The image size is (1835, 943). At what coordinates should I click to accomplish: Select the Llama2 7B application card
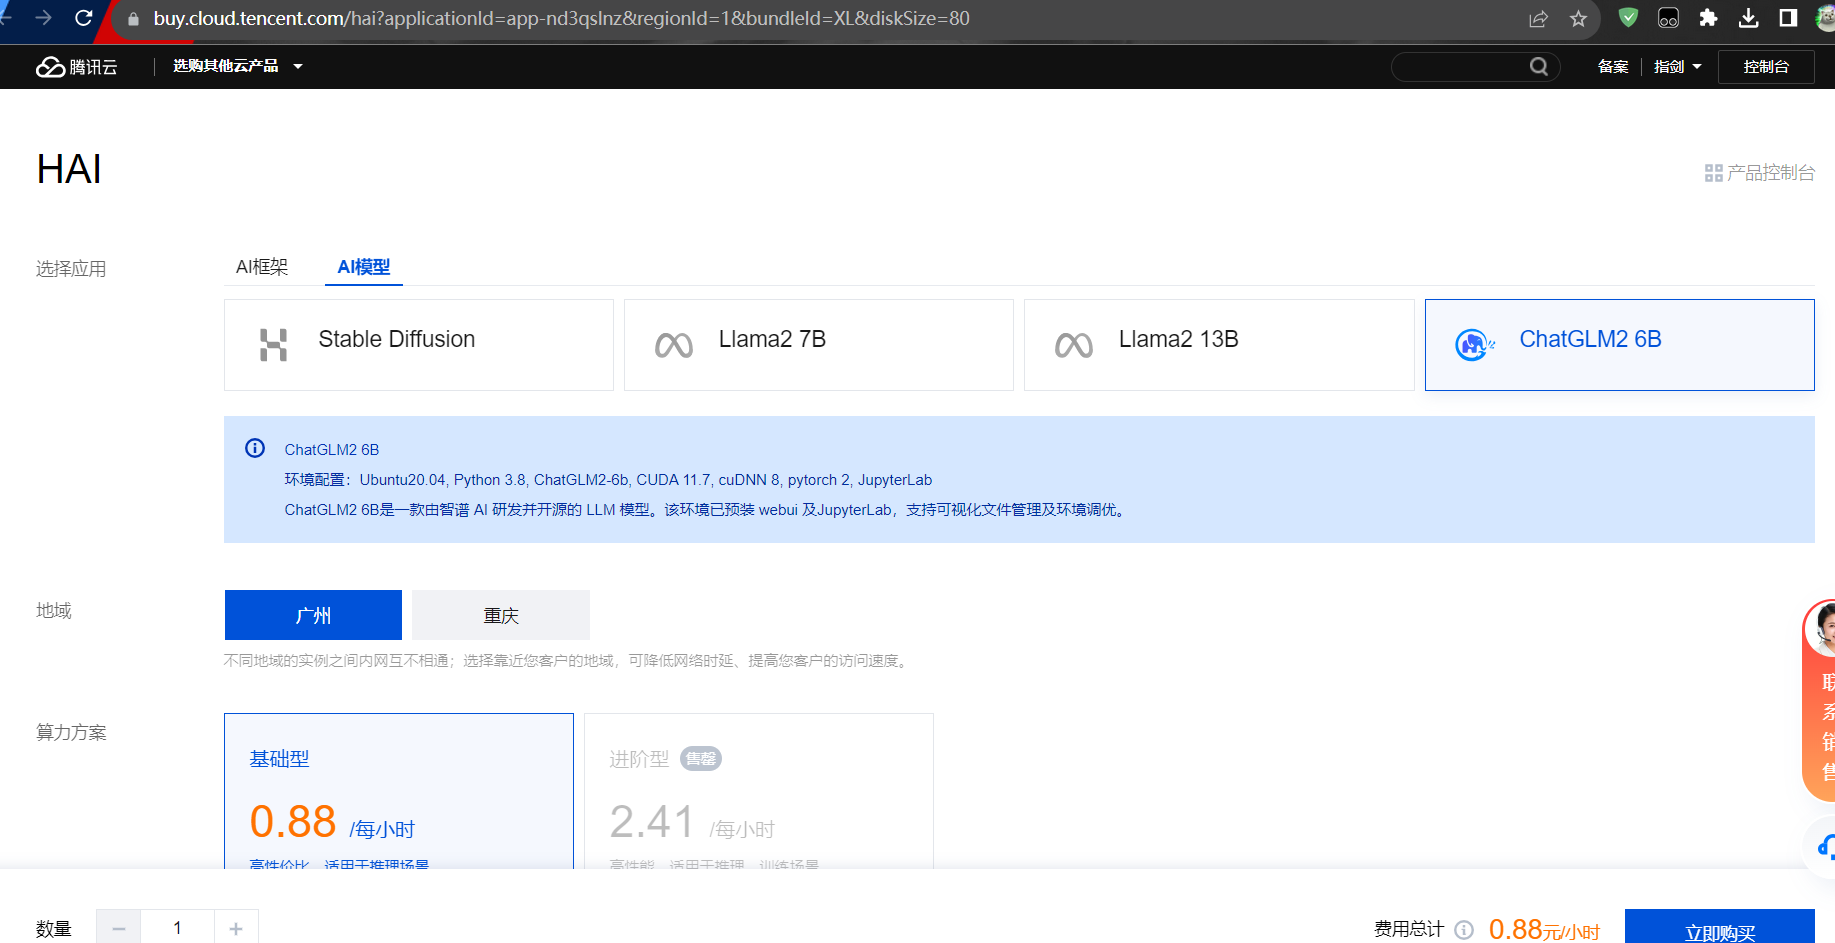pos(819,345)
